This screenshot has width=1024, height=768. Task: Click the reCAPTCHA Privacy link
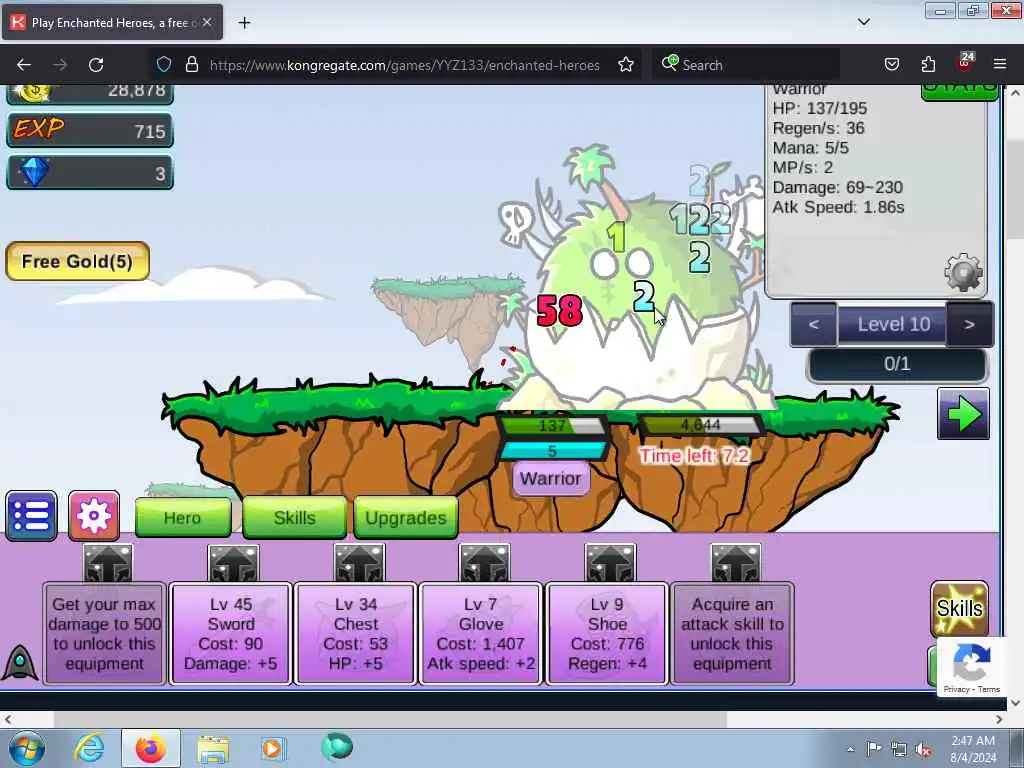point(956,689)
